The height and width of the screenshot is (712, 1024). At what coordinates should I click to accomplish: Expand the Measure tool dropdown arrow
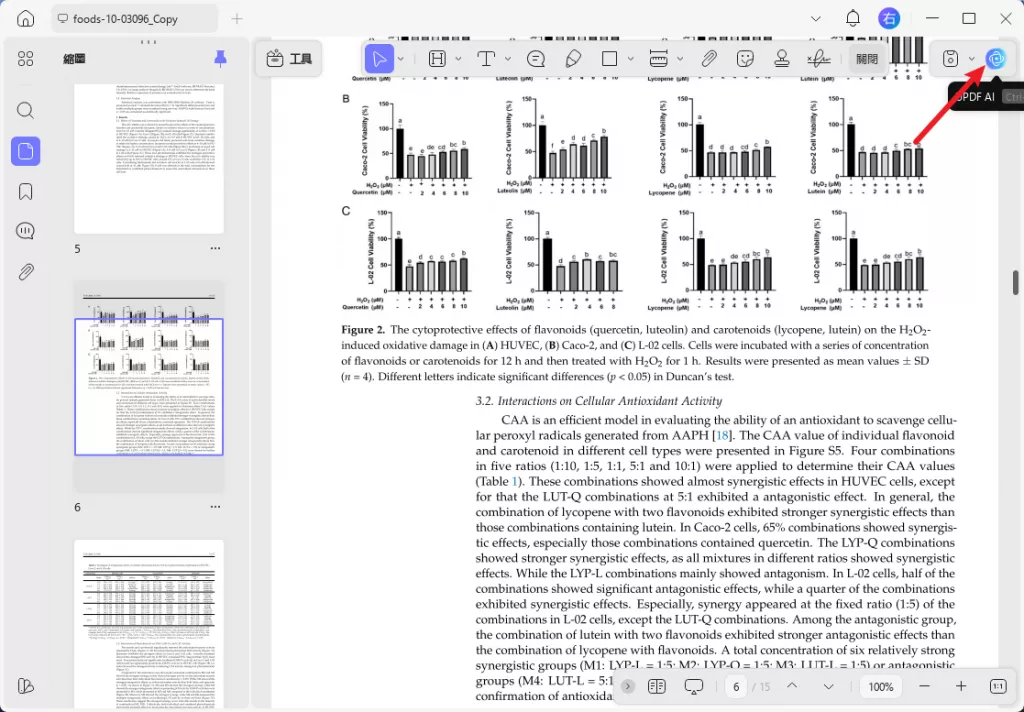[680, 59]
